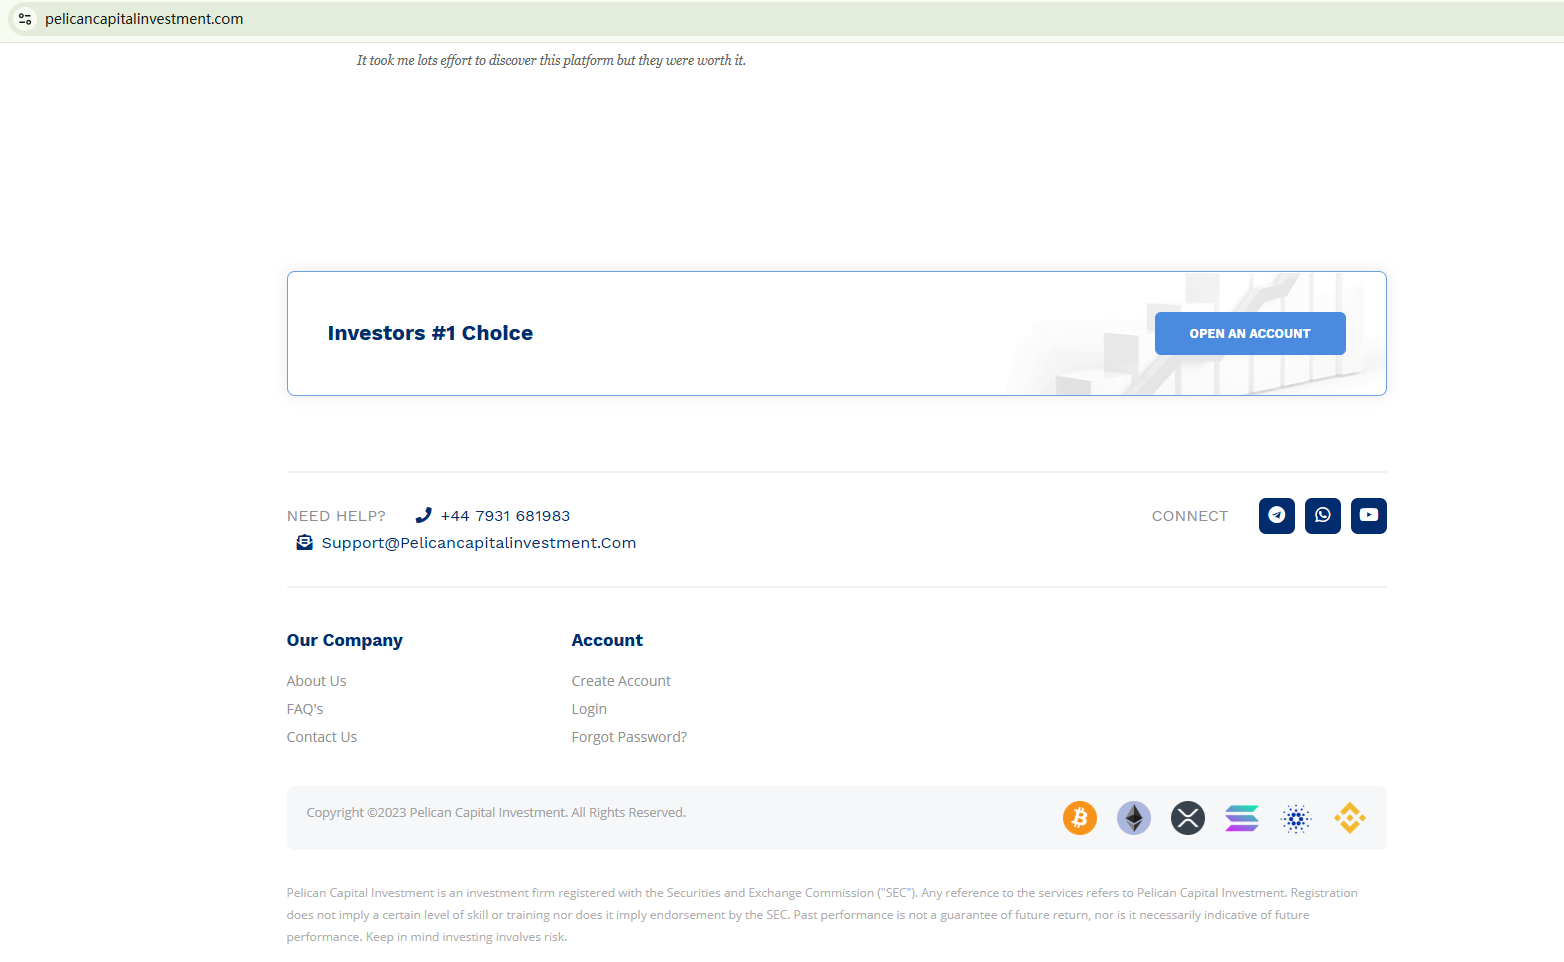Follow the Create Account link
This screenshot has width=1564, height=962.
tap(620, 681)
